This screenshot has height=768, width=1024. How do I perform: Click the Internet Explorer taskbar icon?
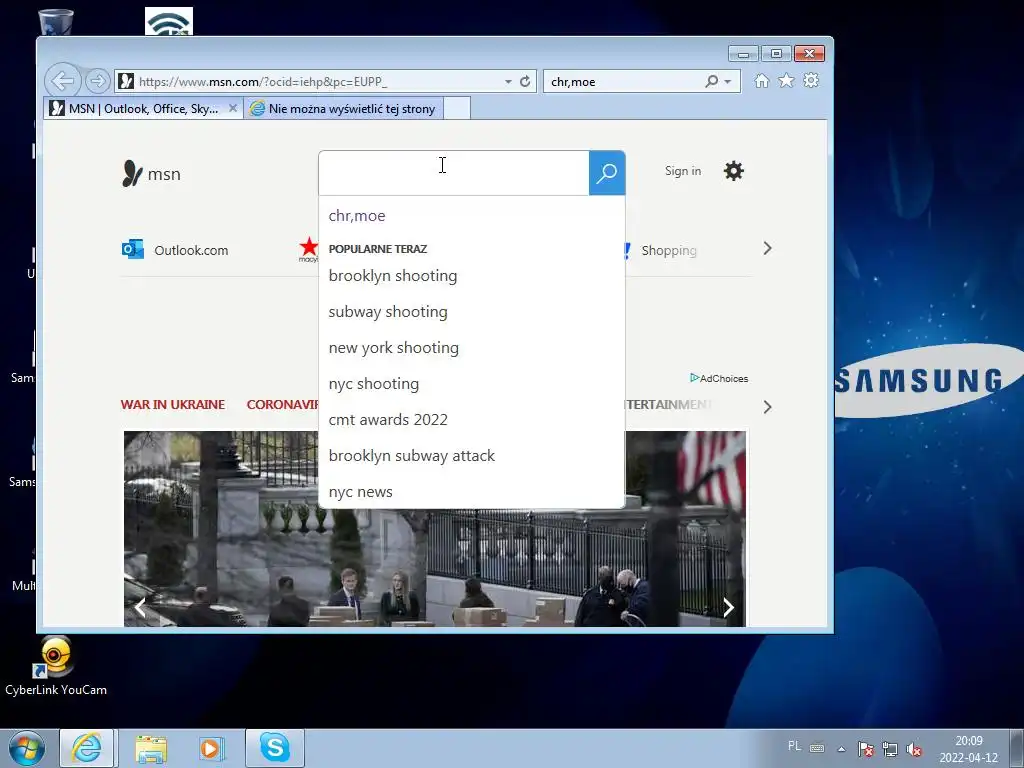[87, 748]
